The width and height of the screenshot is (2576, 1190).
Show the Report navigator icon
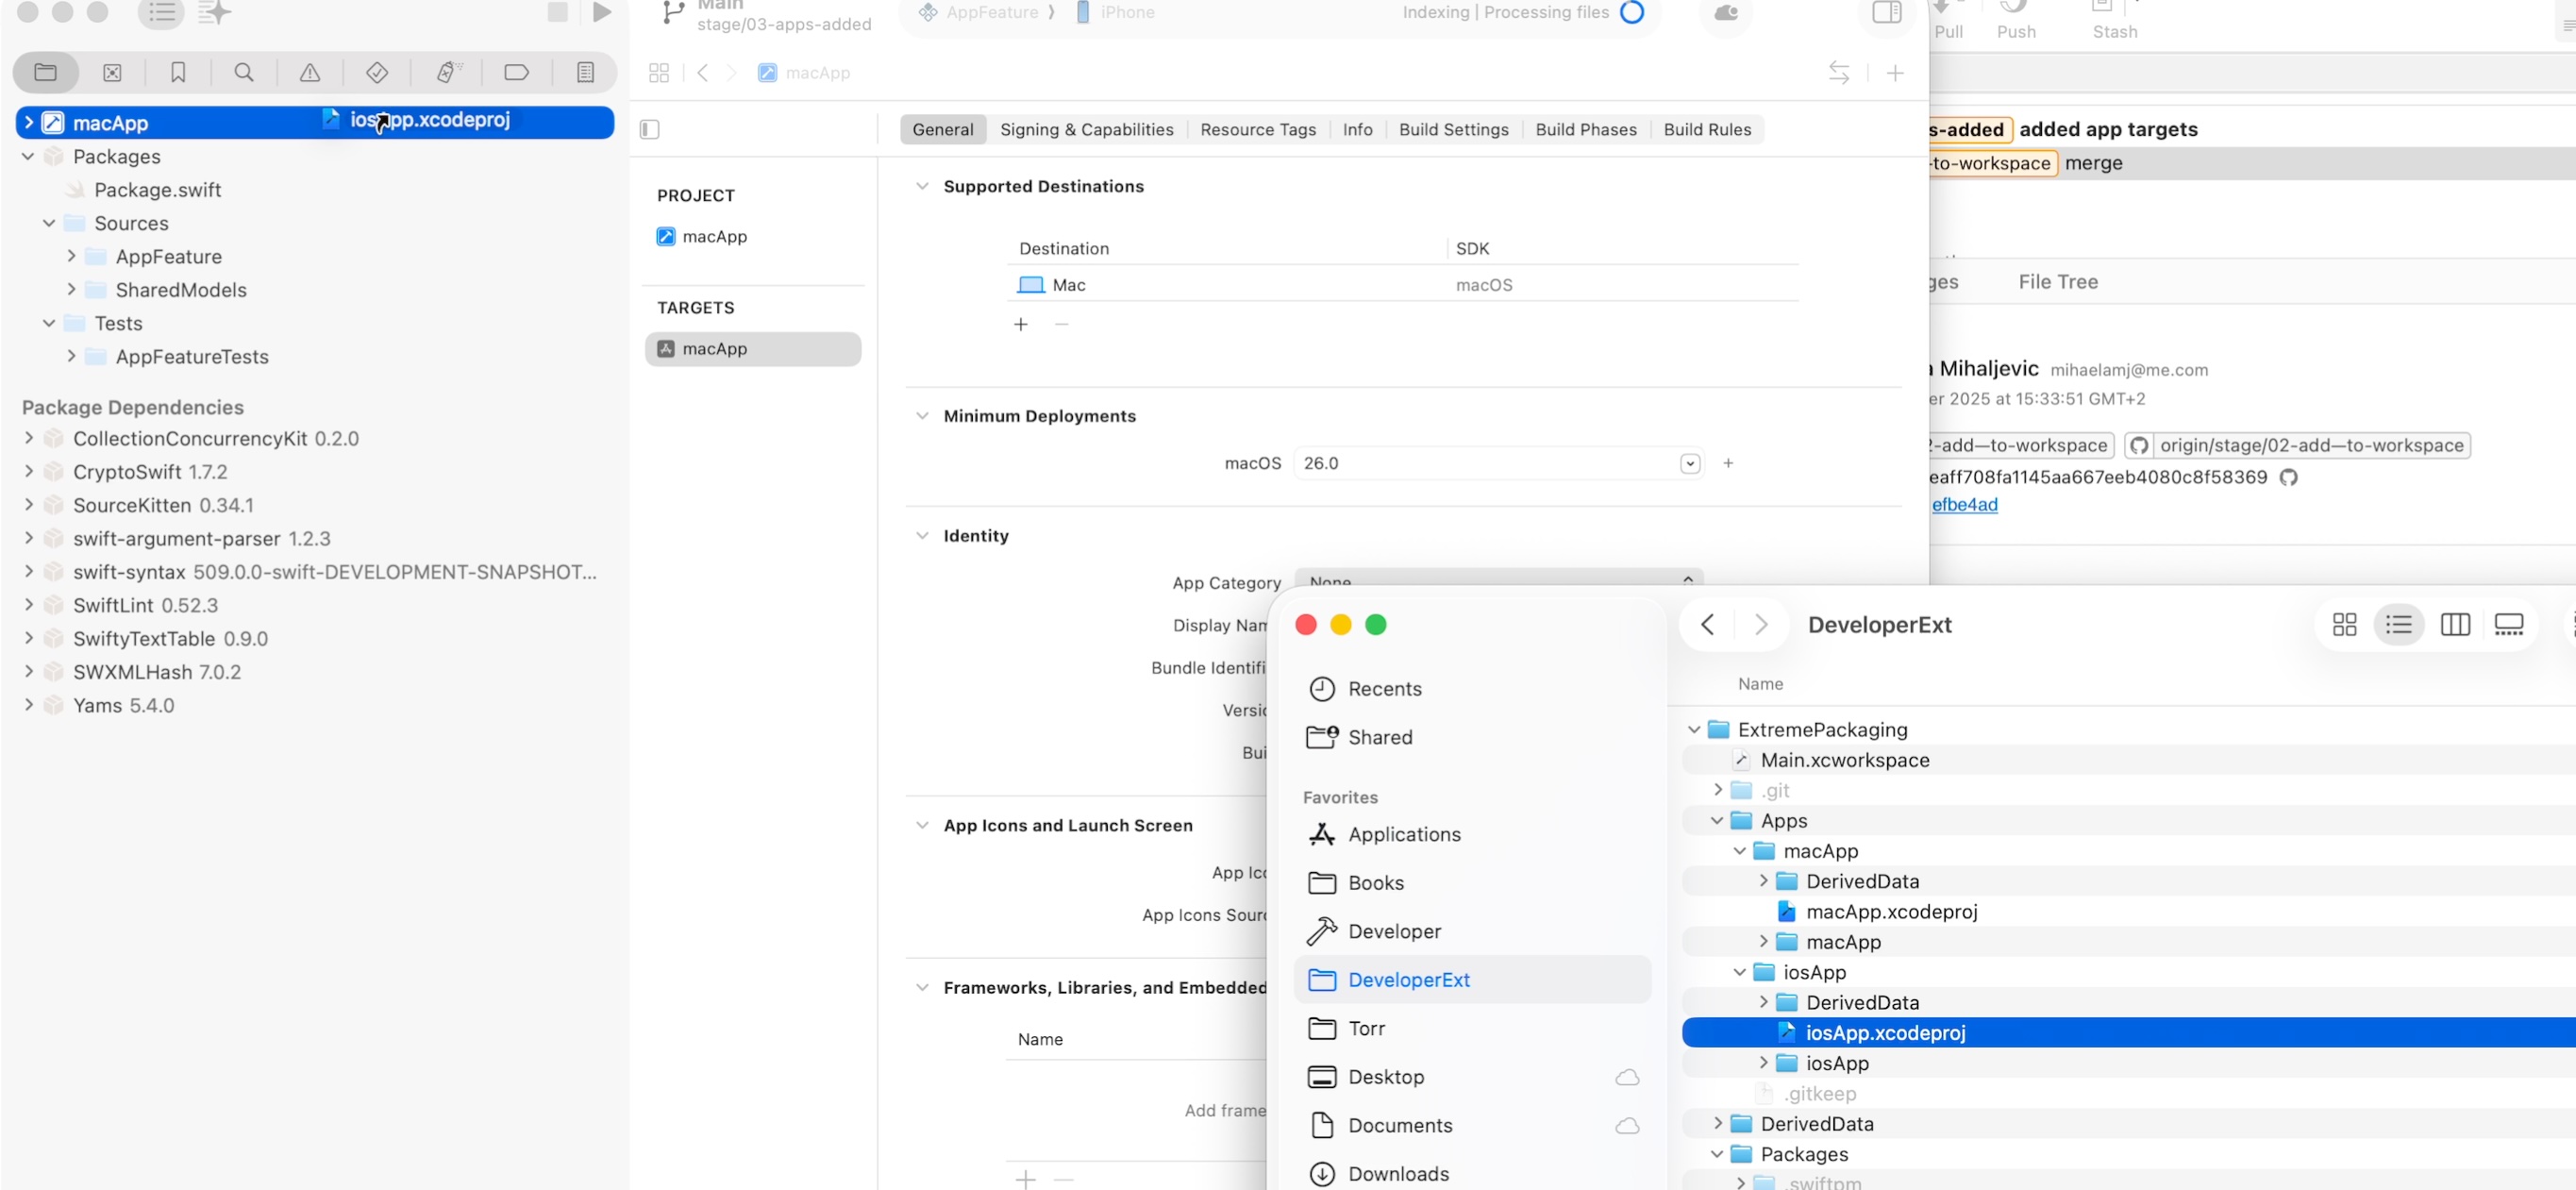tap(585, 72)
